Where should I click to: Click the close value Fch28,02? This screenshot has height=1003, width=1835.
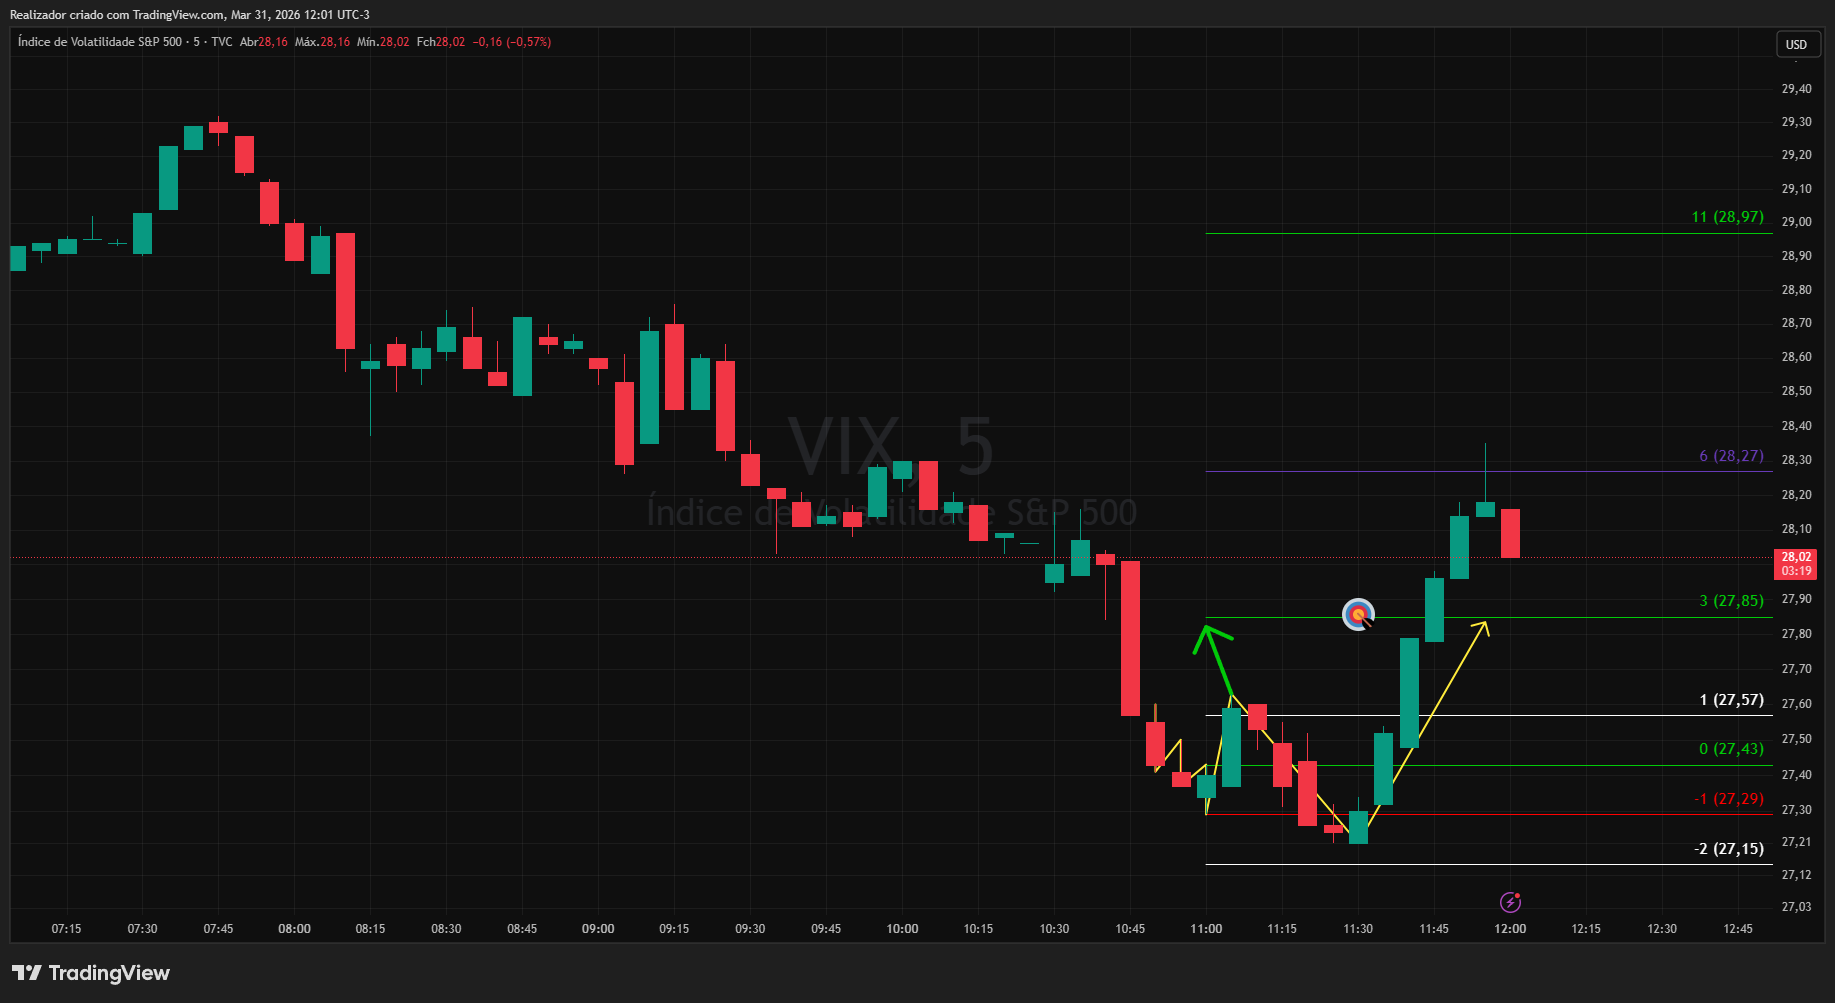441,42
